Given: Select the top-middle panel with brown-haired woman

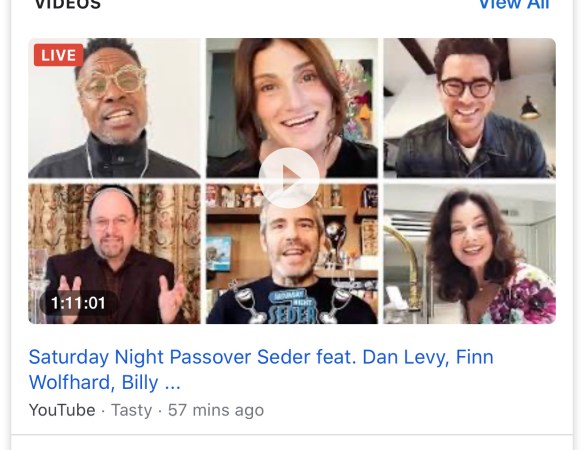Looking at the screenshot, I should click(292, 108).
